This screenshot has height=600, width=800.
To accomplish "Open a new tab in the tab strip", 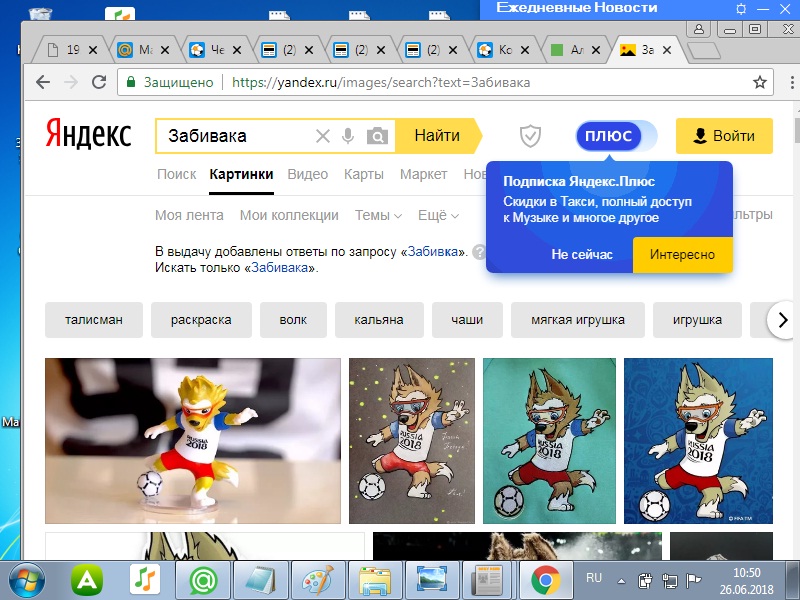I will (x=704, y=51).
